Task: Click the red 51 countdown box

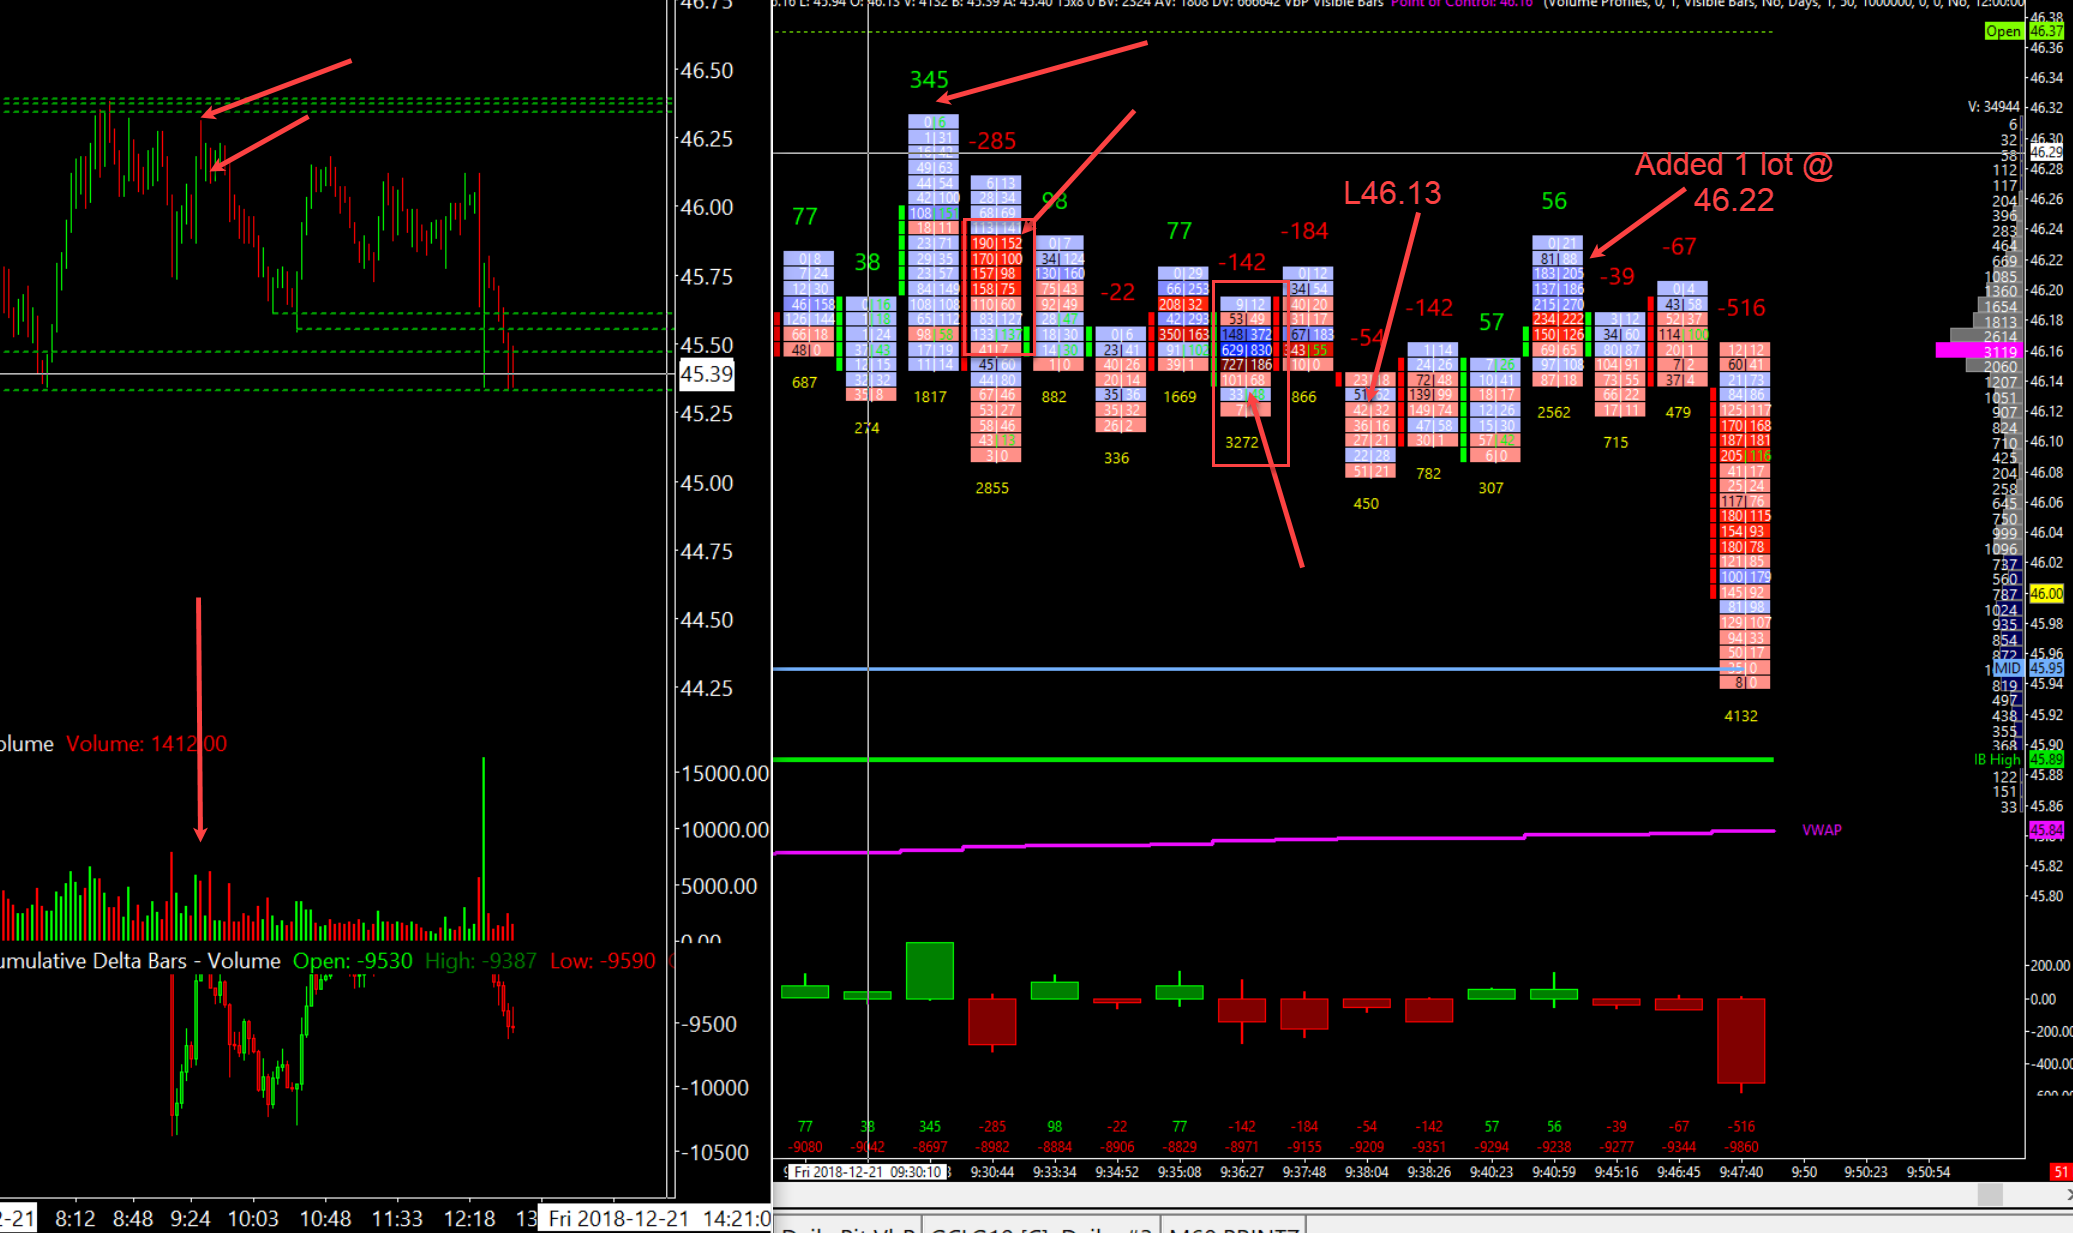Action: (x=2060, y=1171)
